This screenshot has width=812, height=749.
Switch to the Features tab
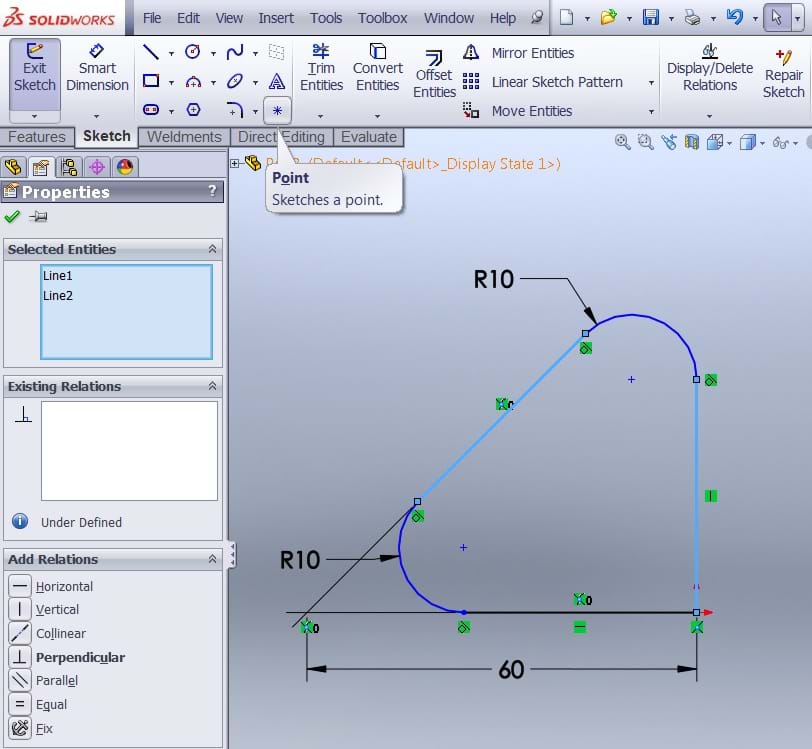37,137
